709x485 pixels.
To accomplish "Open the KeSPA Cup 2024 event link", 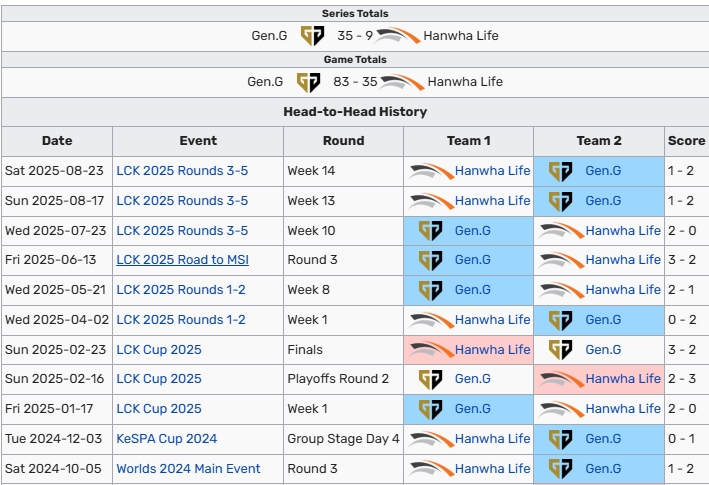I will click(x=166, y=439).
